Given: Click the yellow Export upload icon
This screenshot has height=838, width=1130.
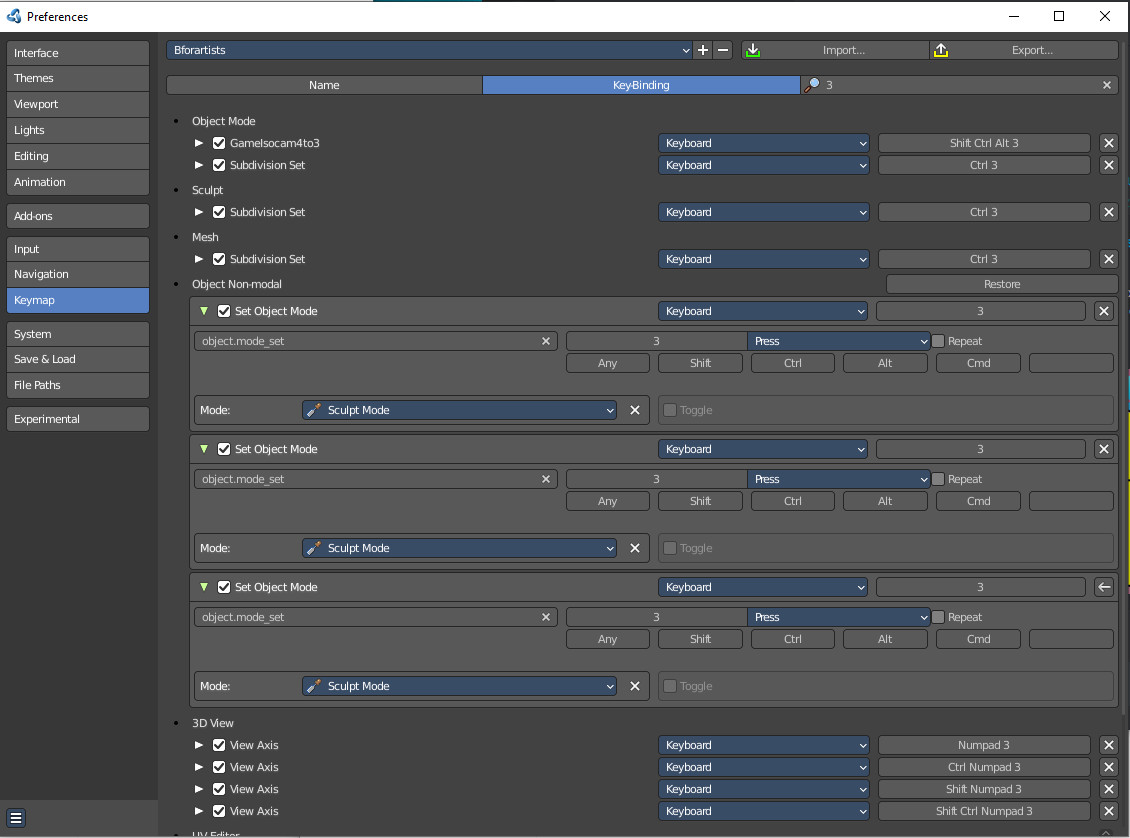Looking at the screenshot, I should (940, 50).
